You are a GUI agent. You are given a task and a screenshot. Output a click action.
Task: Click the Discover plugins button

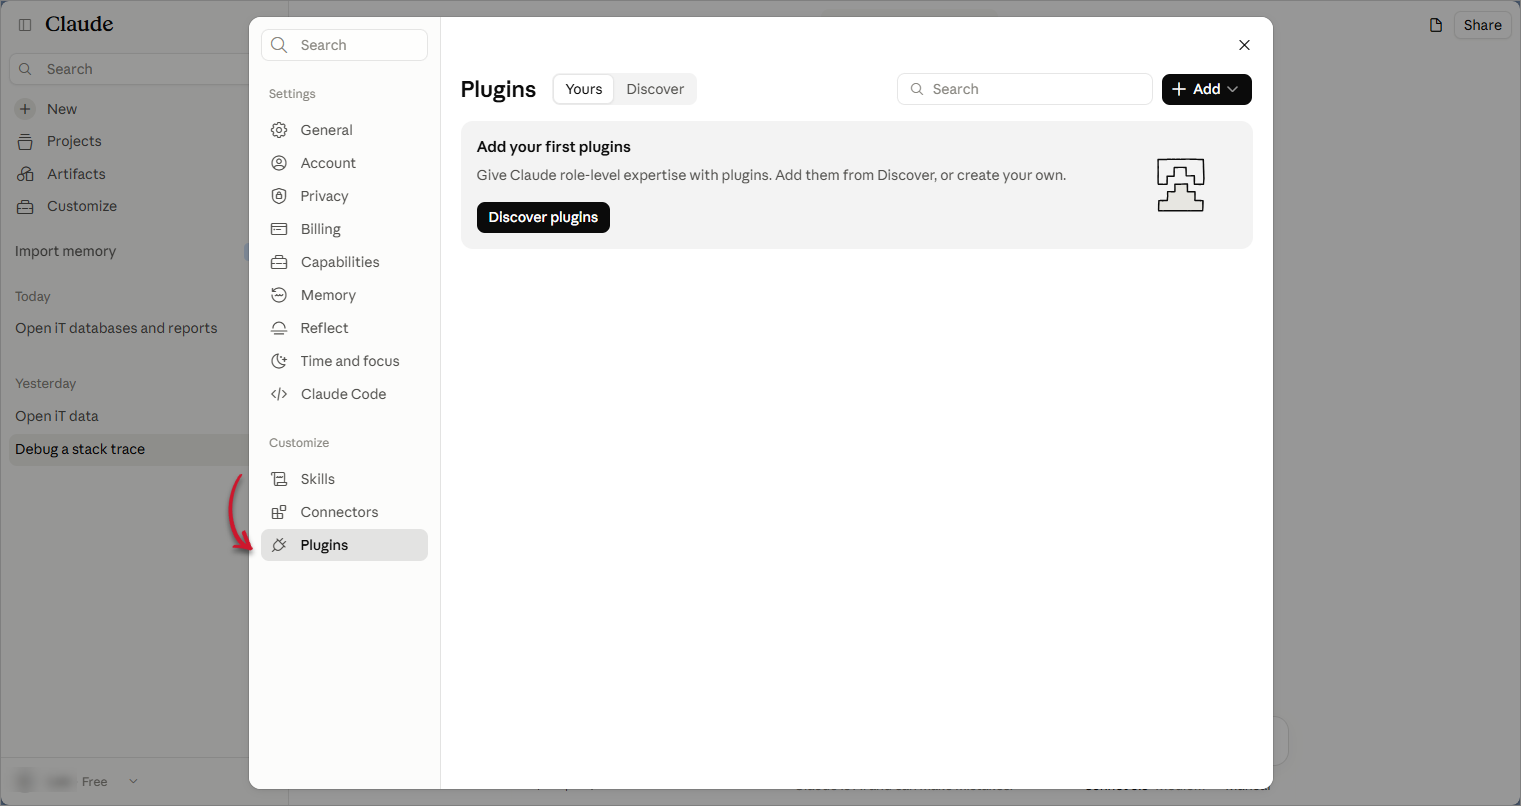click(543, 217)
